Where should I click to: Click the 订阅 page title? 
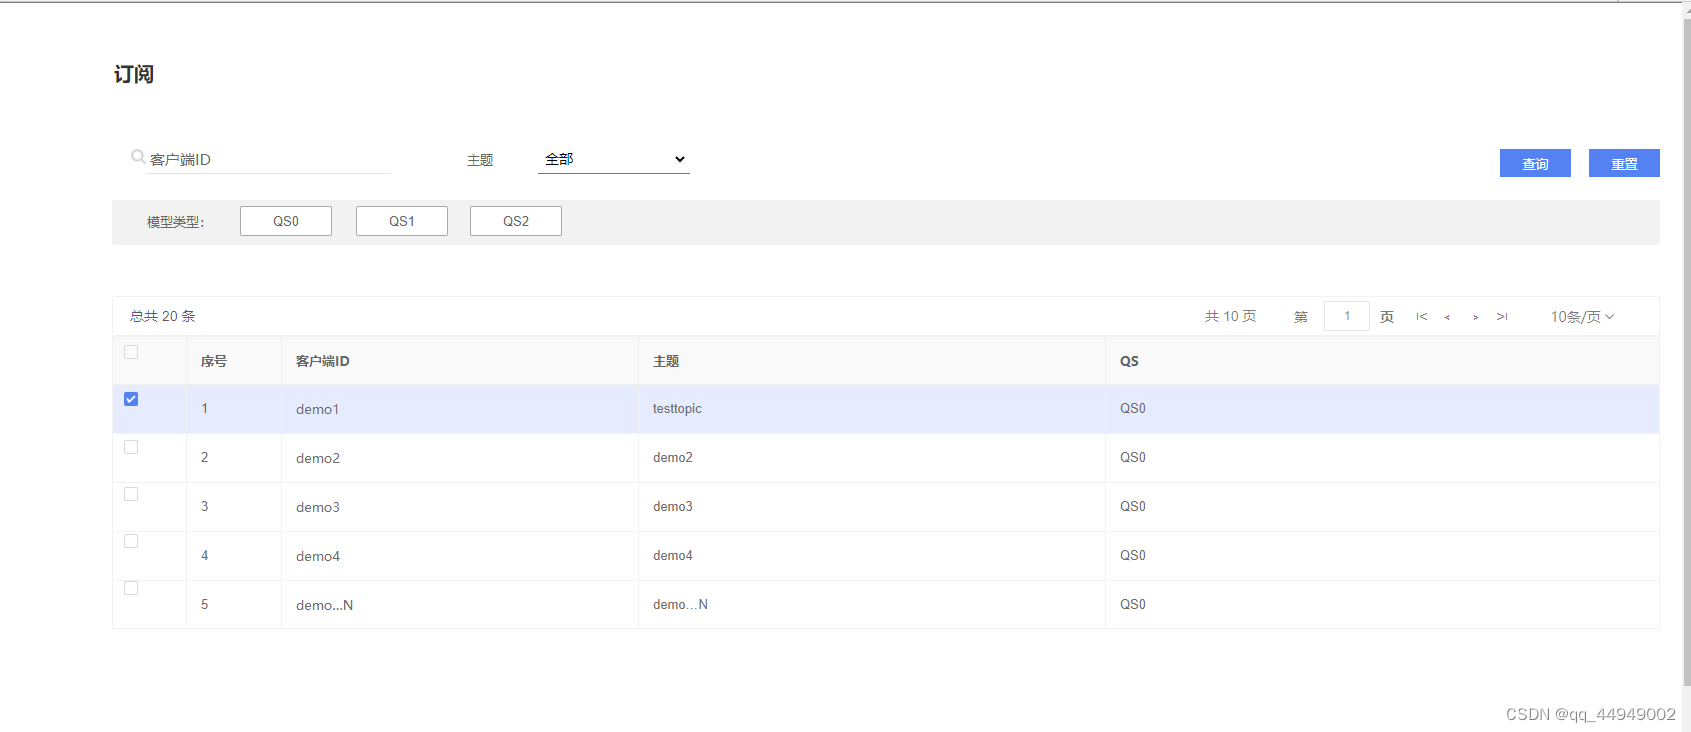click(x=134, y=74)
